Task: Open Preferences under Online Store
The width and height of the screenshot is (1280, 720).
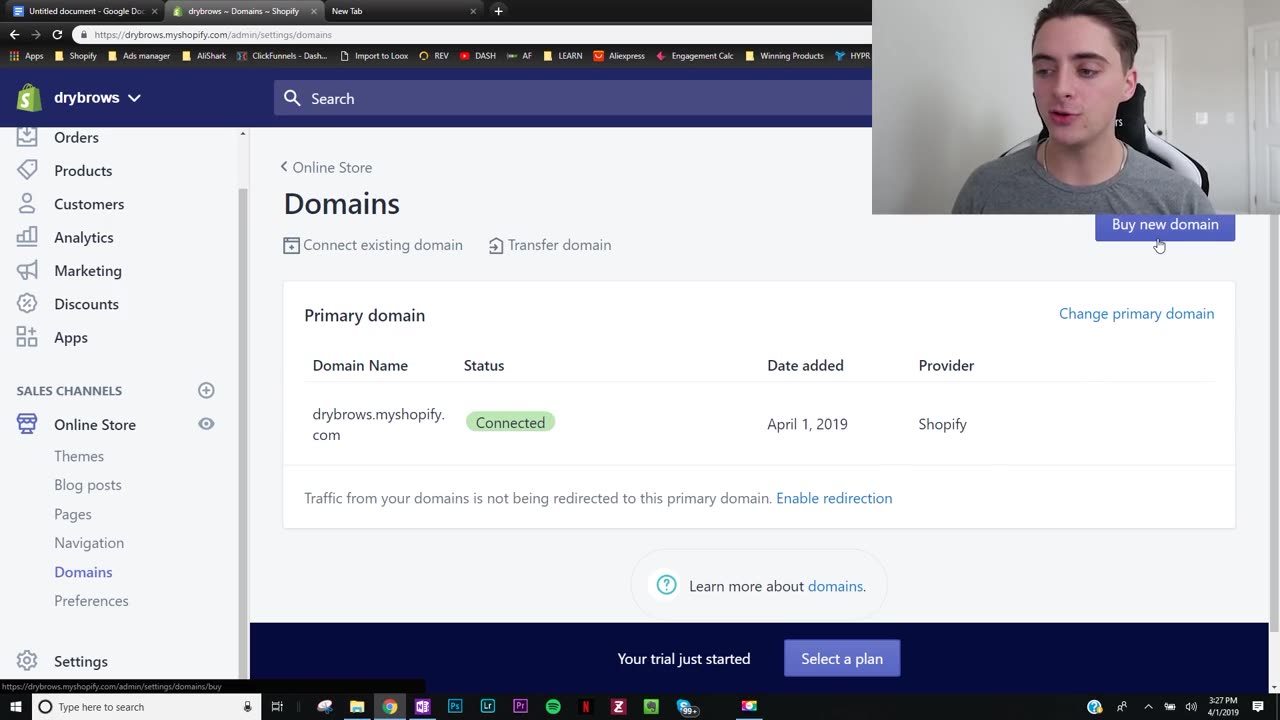Action: (x=91, y=601)
